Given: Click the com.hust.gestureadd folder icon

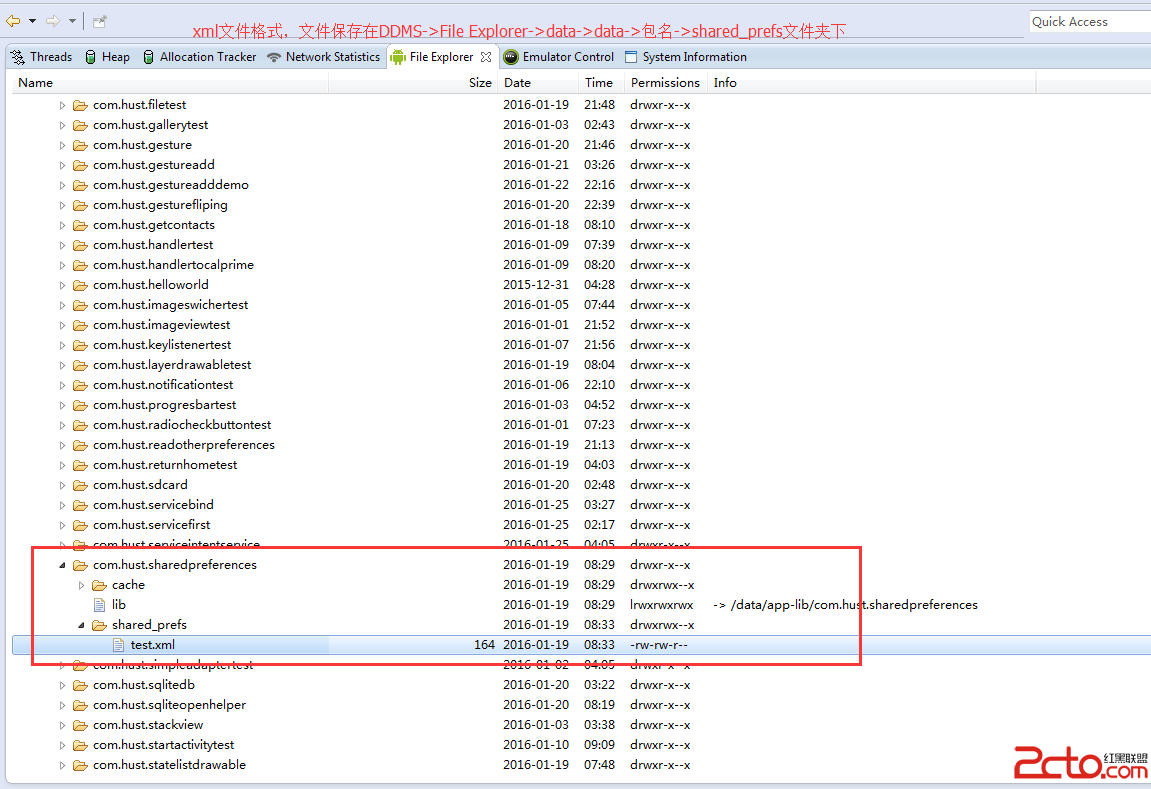Looking at the screenshot, I should coord(80,165).
